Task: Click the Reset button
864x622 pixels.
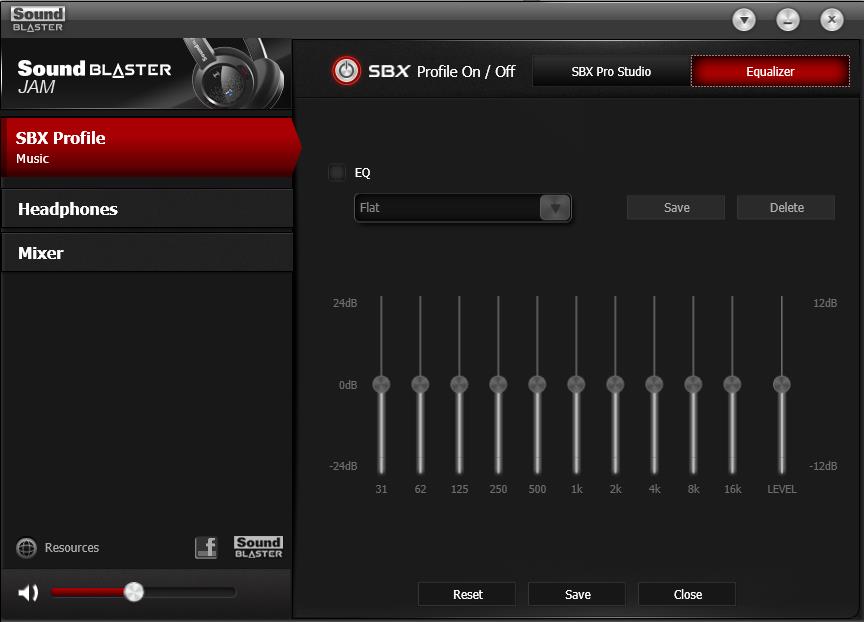Action: tap(467, 594)
